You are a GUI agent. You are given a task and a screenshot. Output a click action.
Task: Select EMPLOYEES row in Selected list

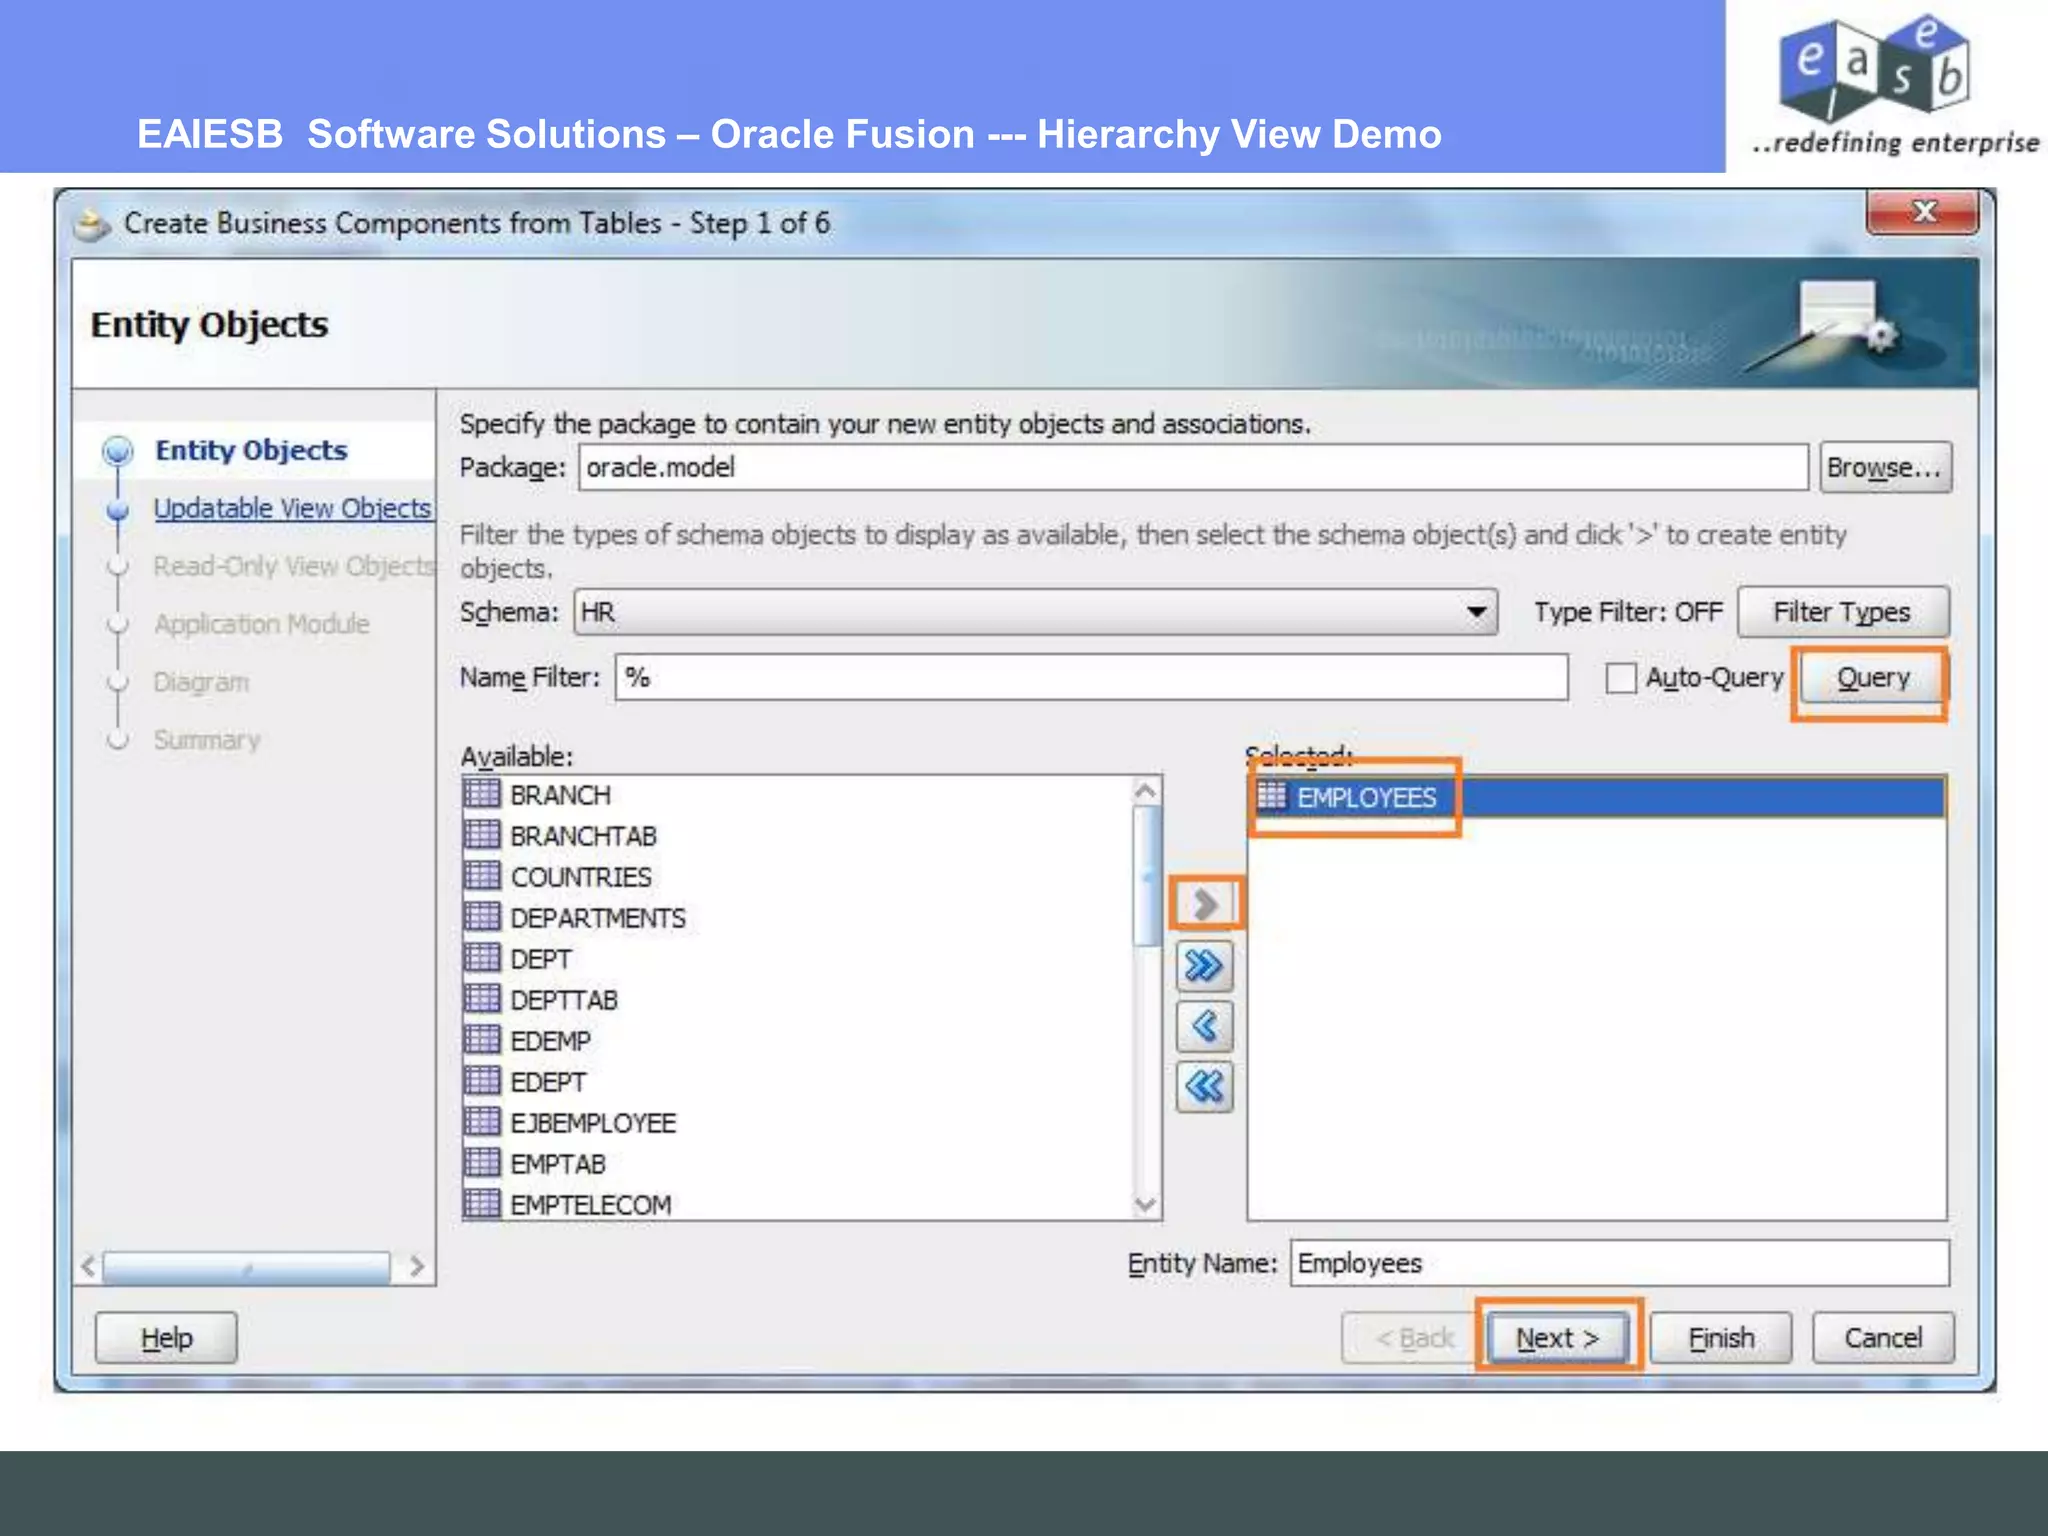click(1597, 797)
